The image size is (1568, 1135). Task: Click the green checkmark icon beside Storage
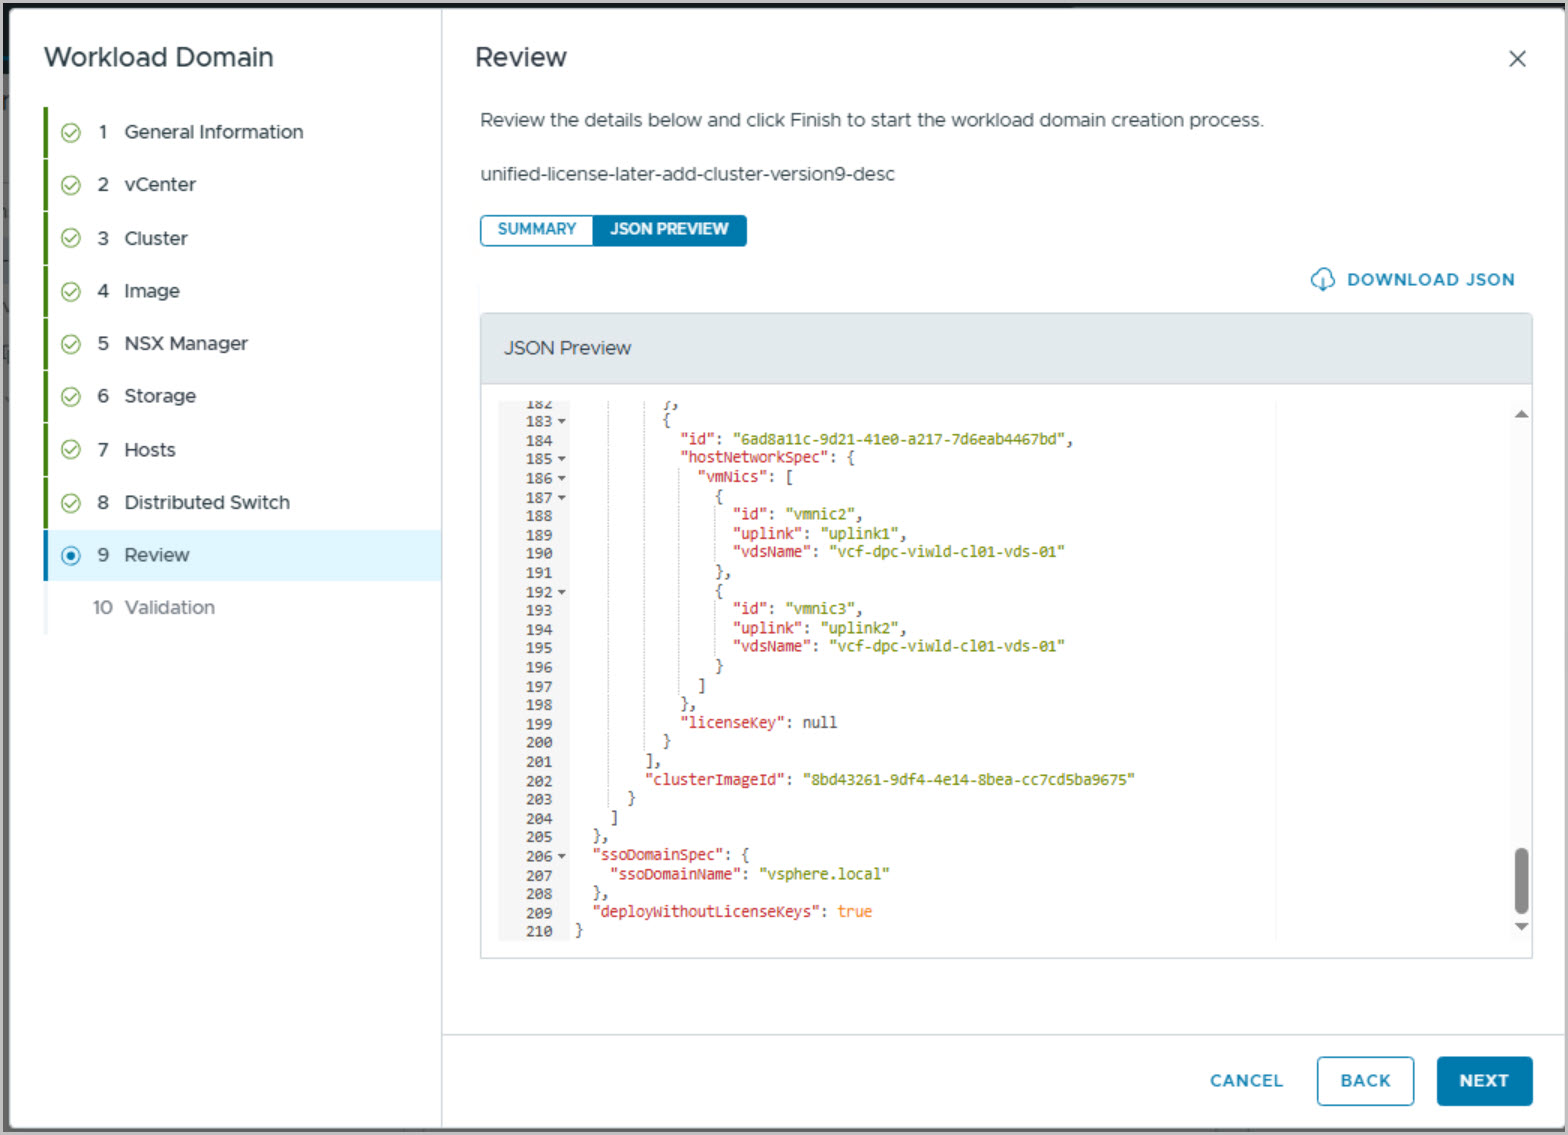71,397
